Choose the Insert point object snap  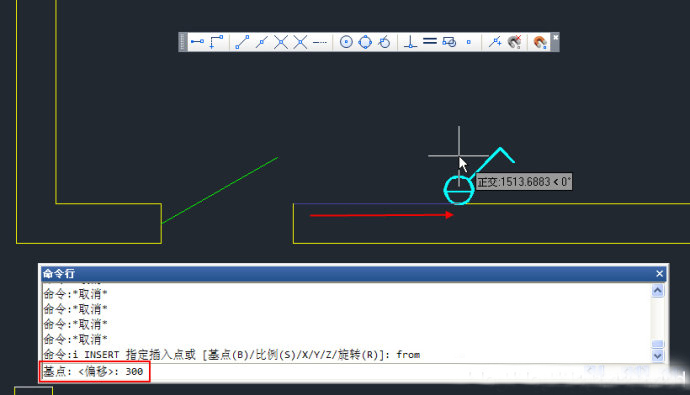click(449, 42)
